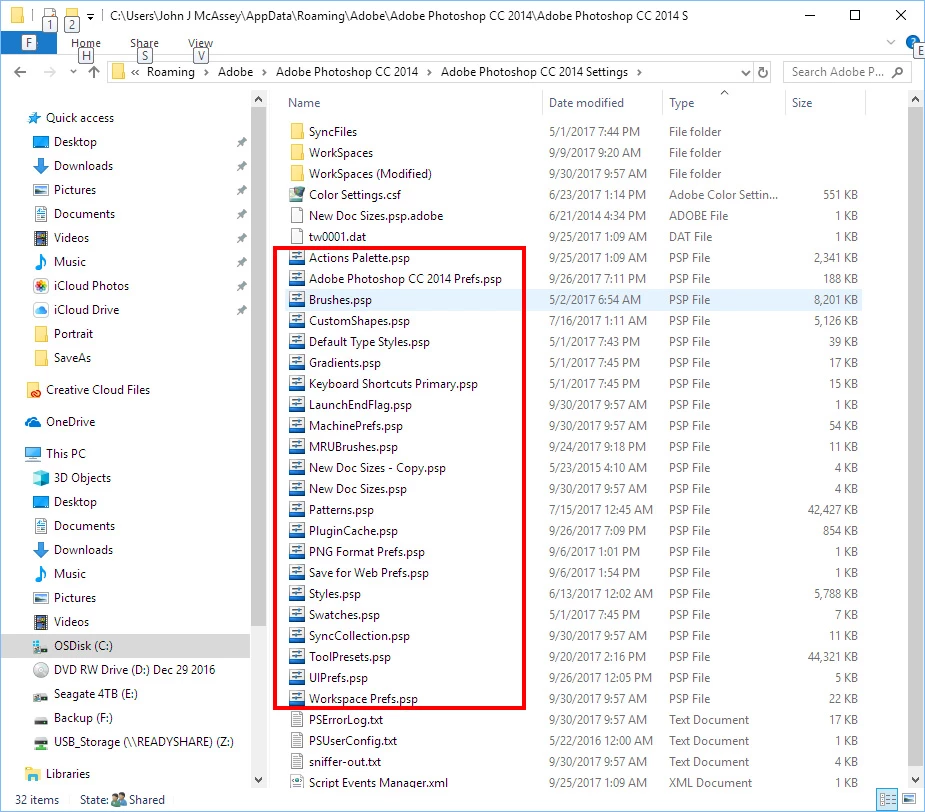Open Quick Access Toolbar customize dropdown
The height and width of the screenshot is (812, 925).
pos(90,17)
